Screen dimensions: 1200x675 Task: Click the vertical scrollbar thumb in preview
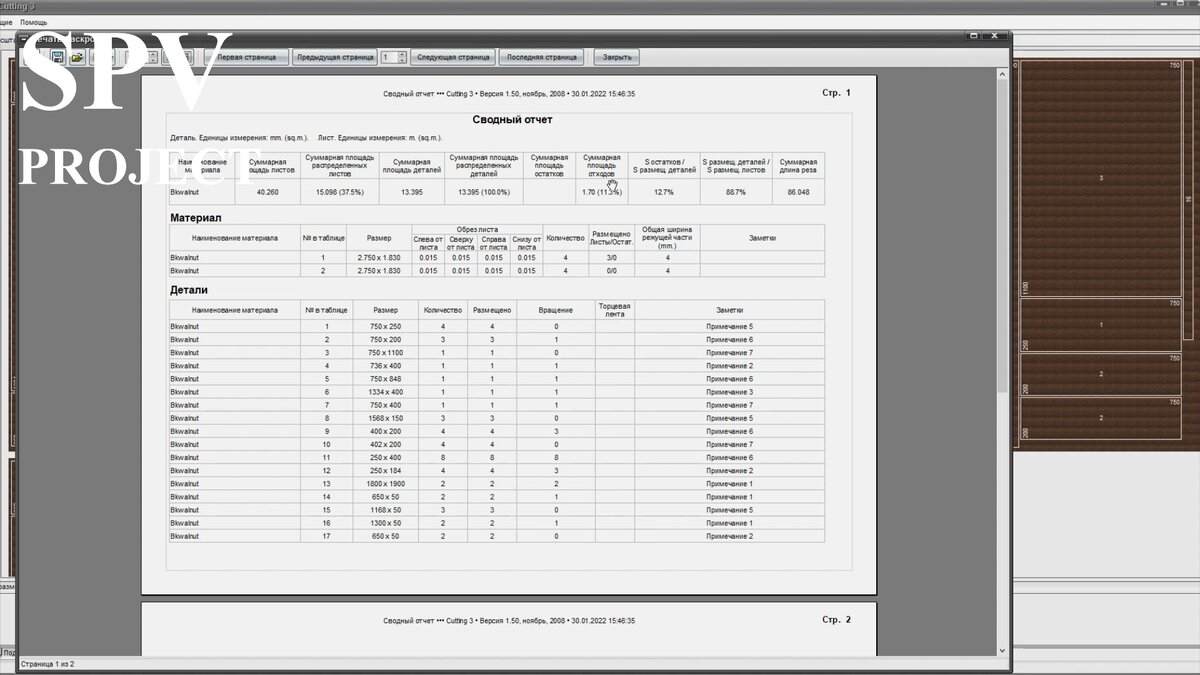(x=1004, y=235)
